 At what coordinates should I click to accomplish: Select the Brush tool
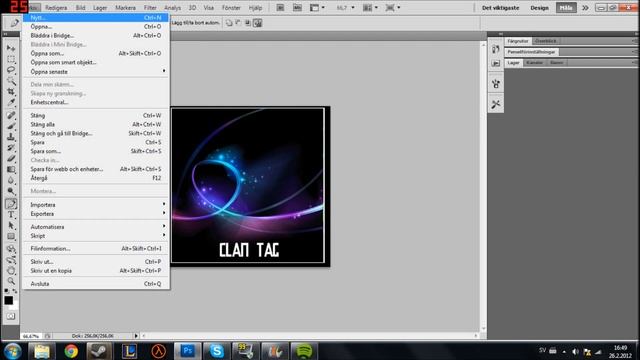pos(11,126)
